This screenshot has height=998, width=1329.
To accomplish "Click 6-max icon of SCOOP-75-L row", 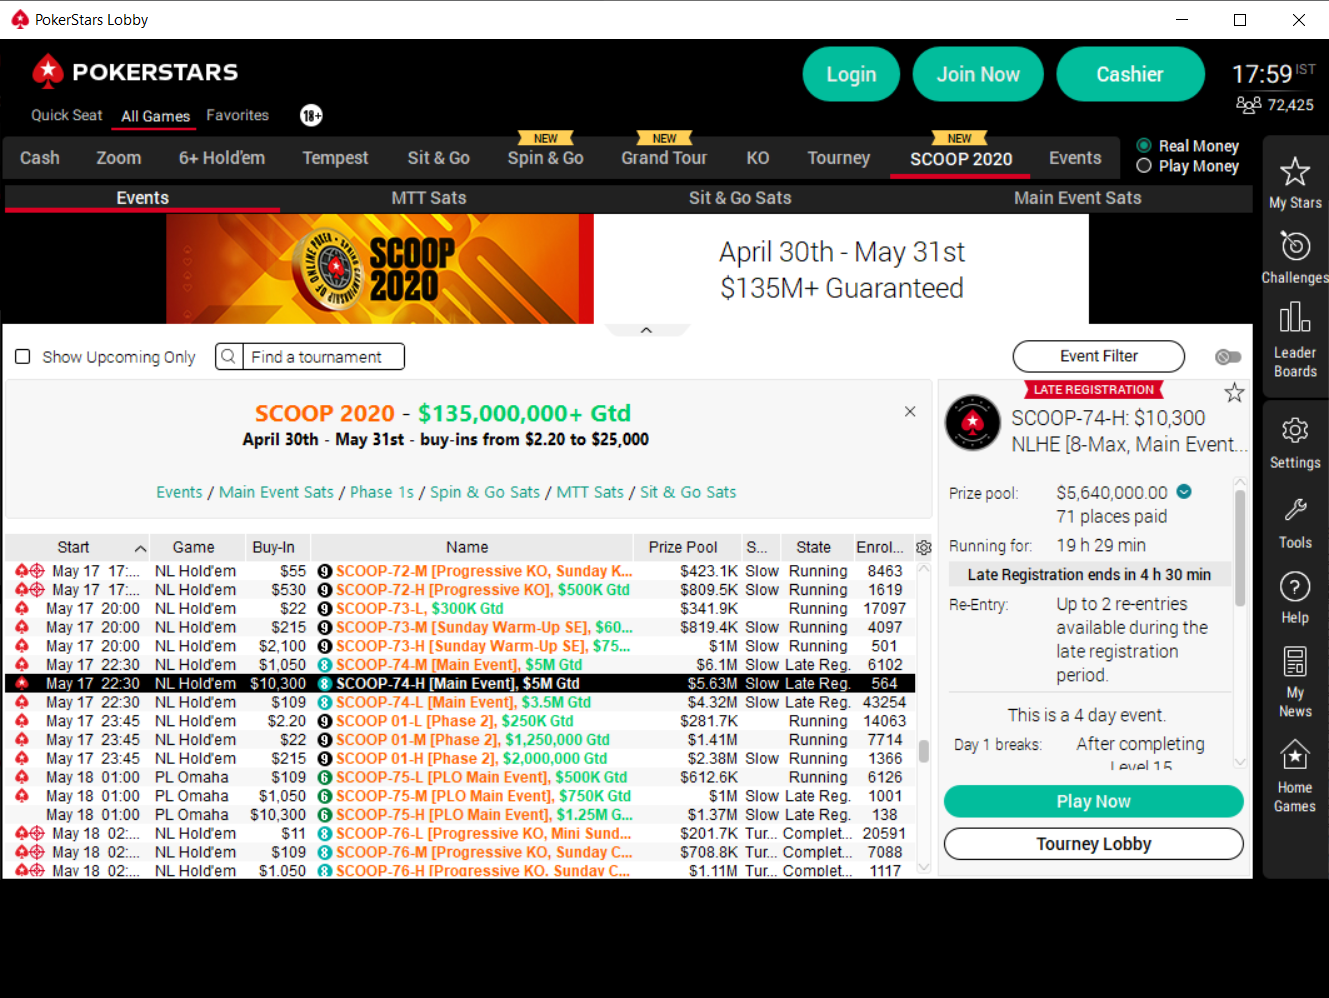I will pyautogui.click(x=325, y=778).
